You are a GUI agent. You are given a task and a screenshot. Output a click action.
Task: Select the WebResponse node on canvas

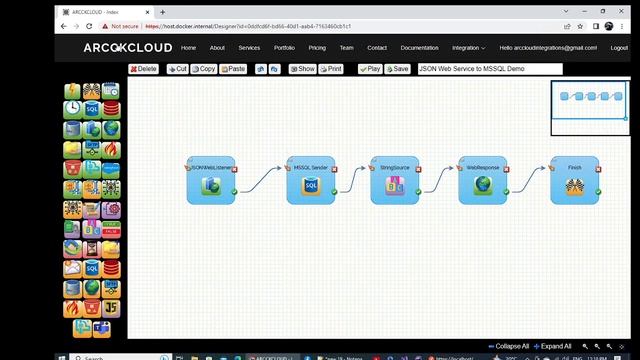(x=483, y=180)
